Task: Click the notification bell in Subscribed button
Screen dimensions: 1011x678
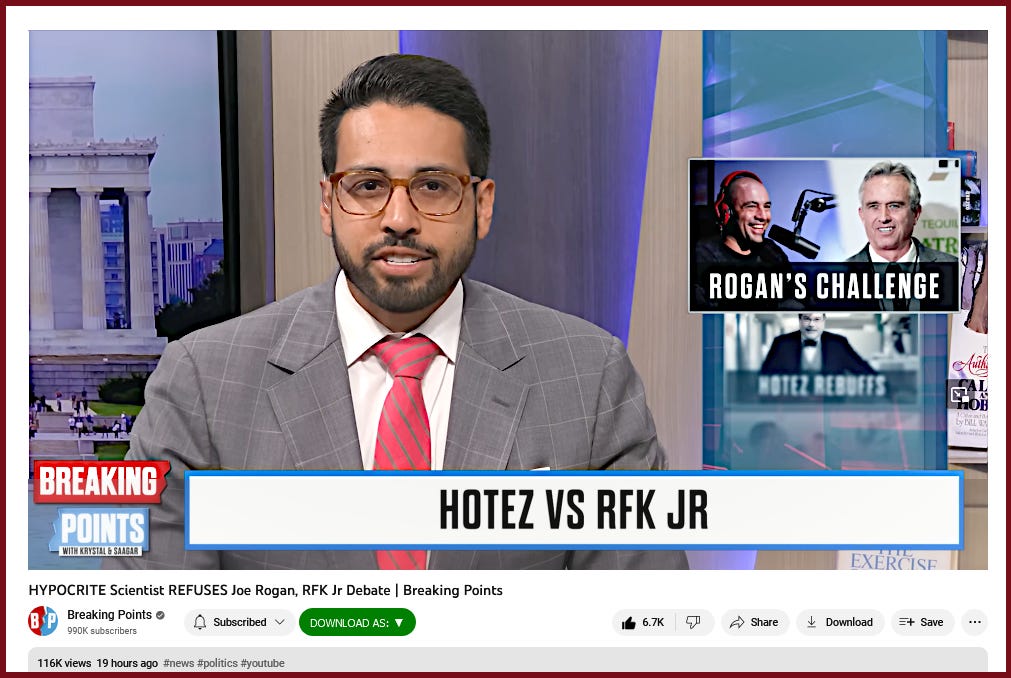Action: click(200, 622)
